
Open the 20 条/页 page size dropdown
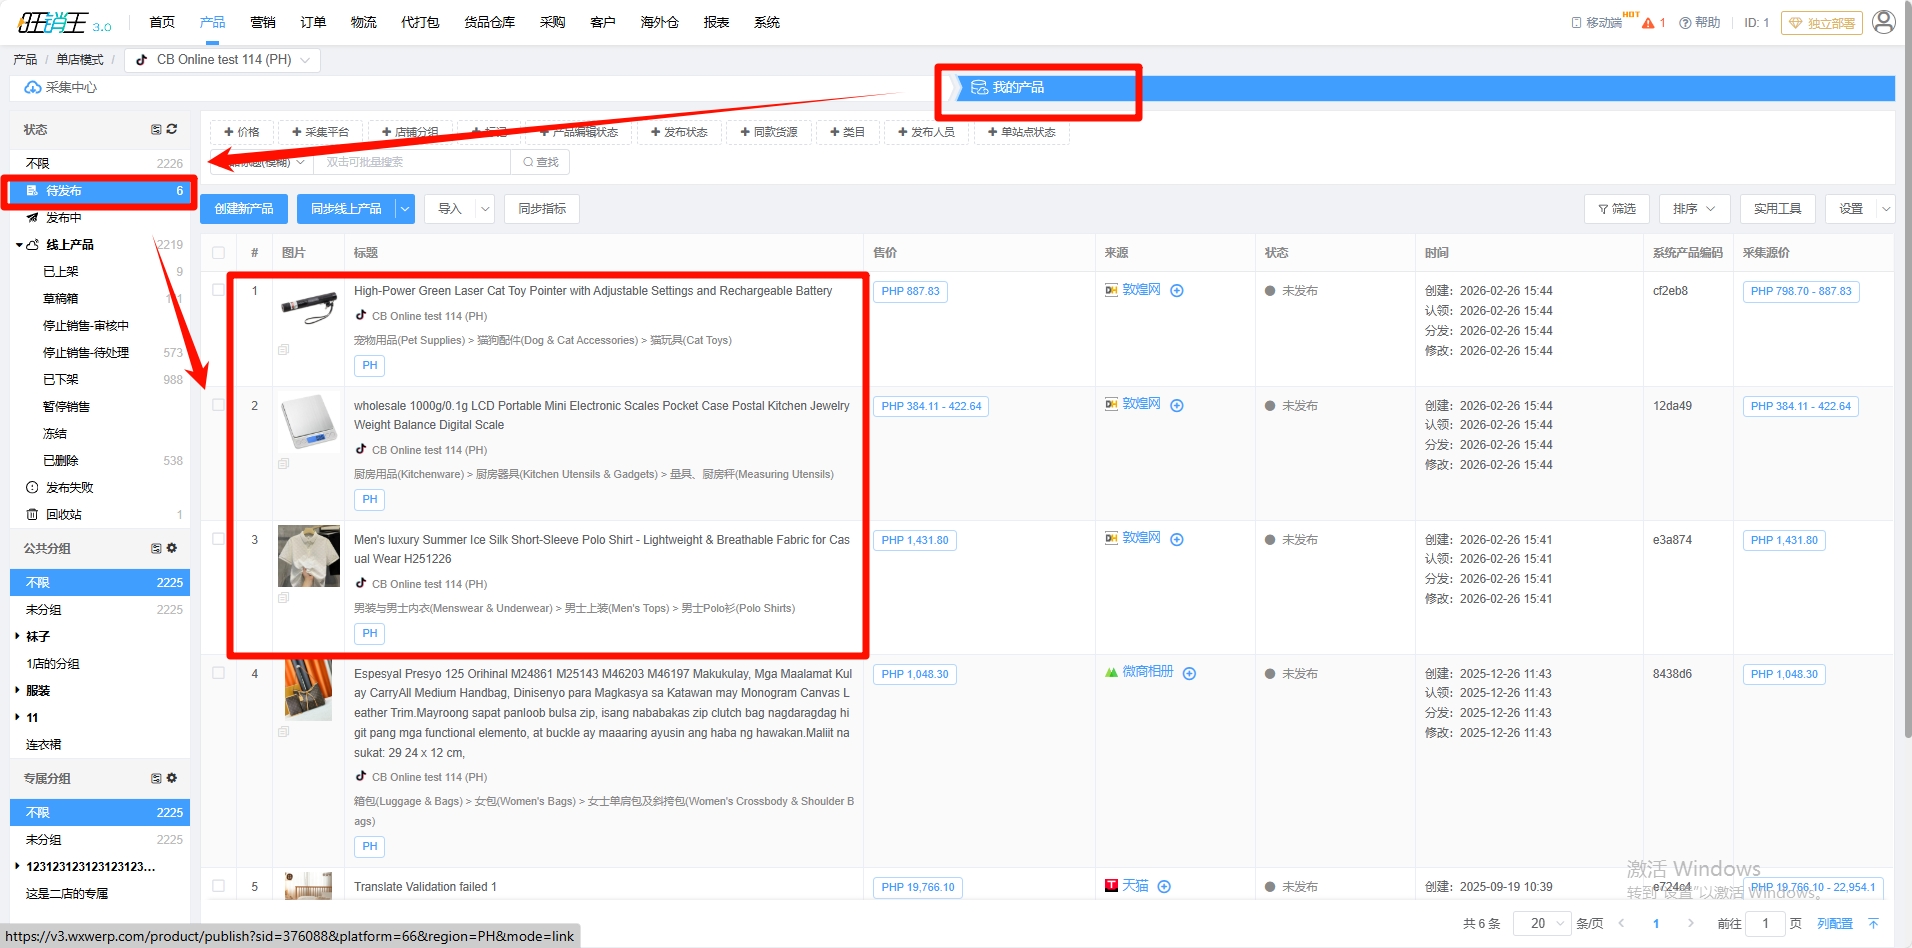coord(1541,923)
